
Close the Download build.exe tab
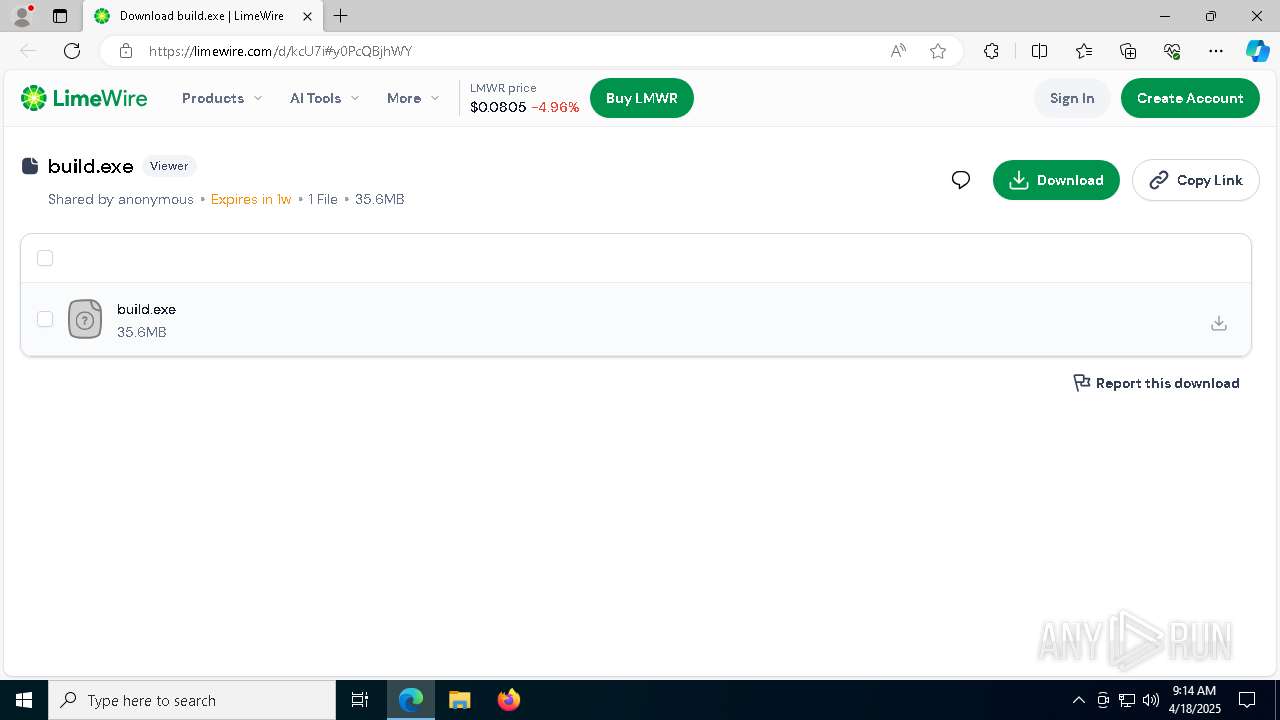coord(308,16)
